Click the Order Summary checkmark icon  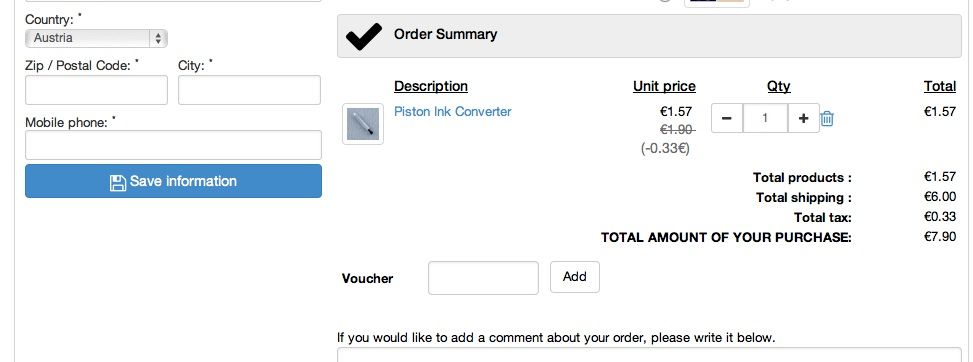[364, 36]
